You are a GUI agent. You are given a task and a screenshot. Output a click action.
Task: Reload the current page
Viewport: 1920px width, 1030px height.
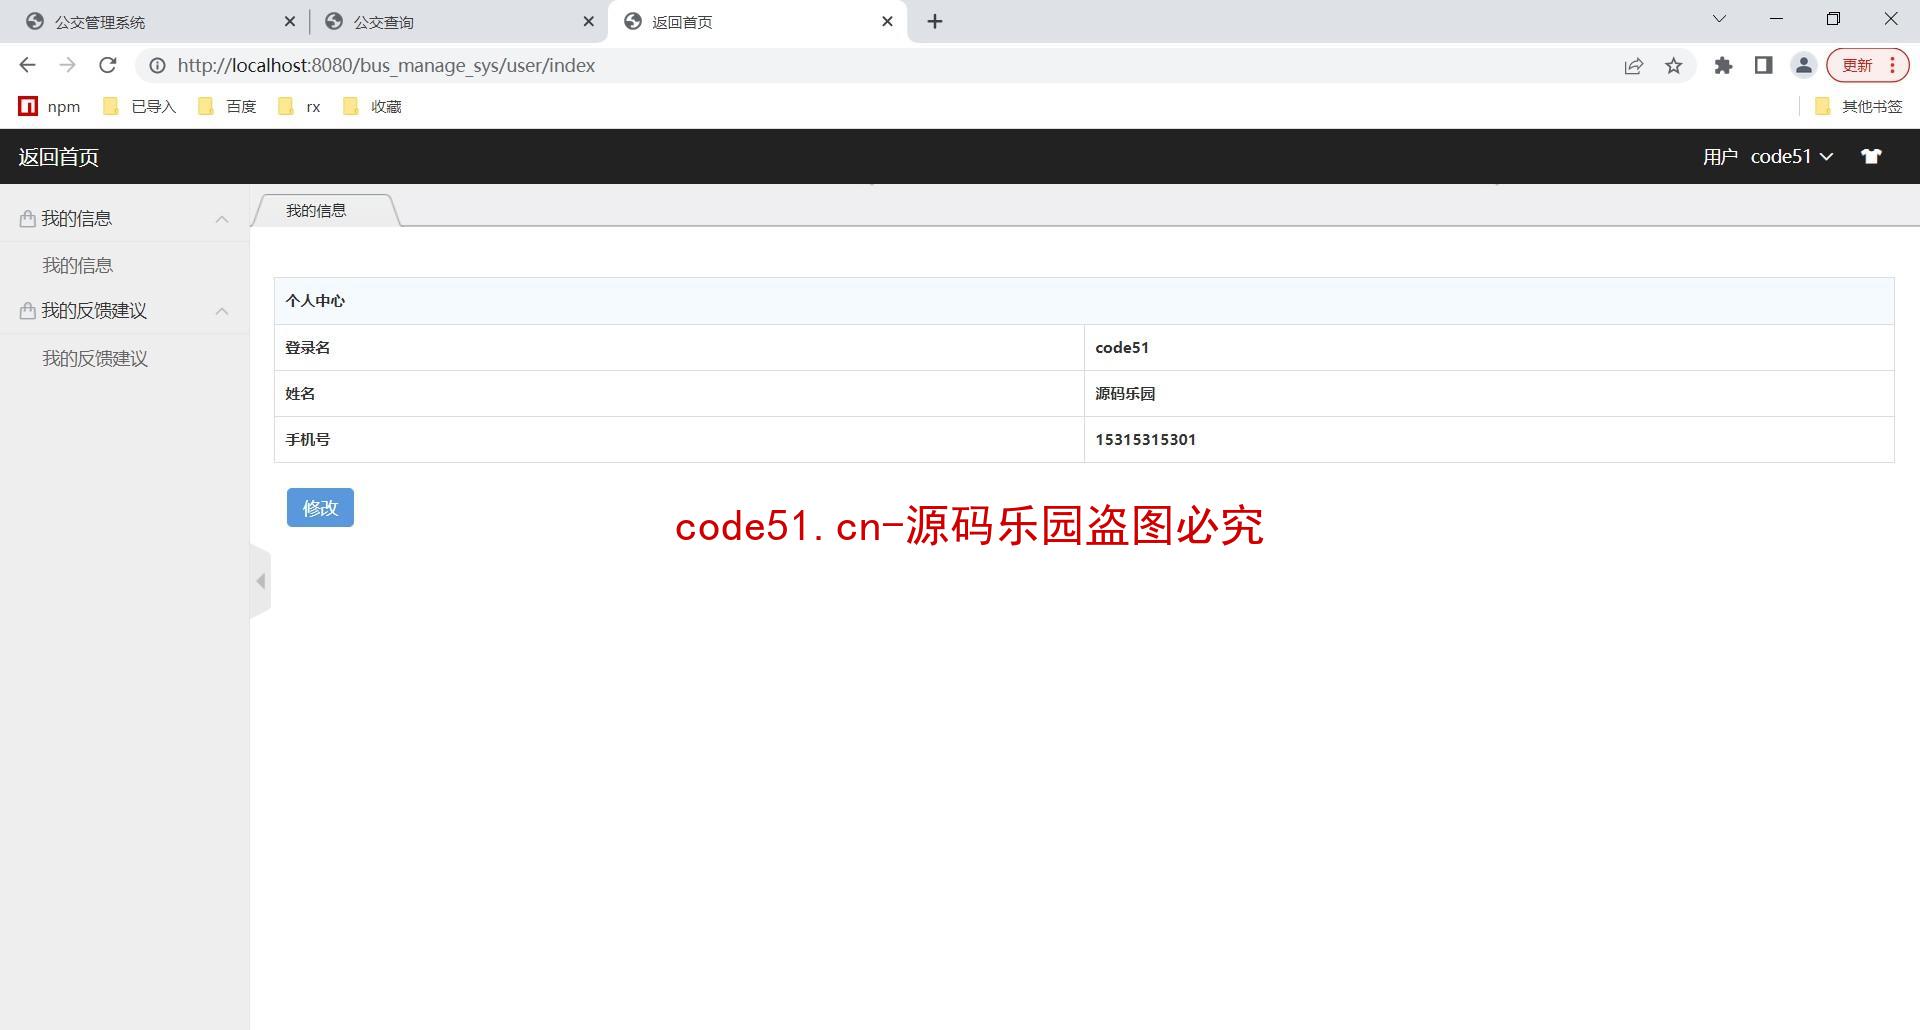[108, 65]
